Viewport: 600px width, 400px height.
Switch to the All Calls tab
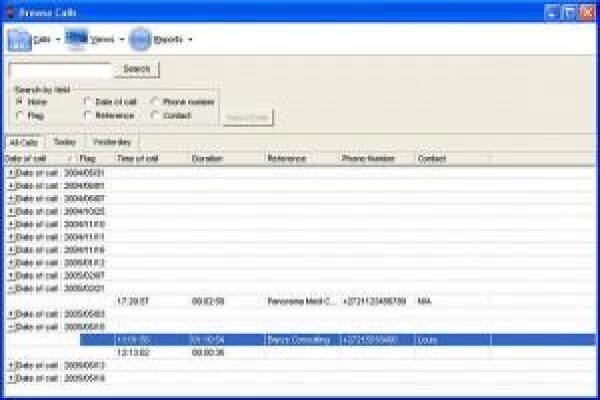click(24, 142)
